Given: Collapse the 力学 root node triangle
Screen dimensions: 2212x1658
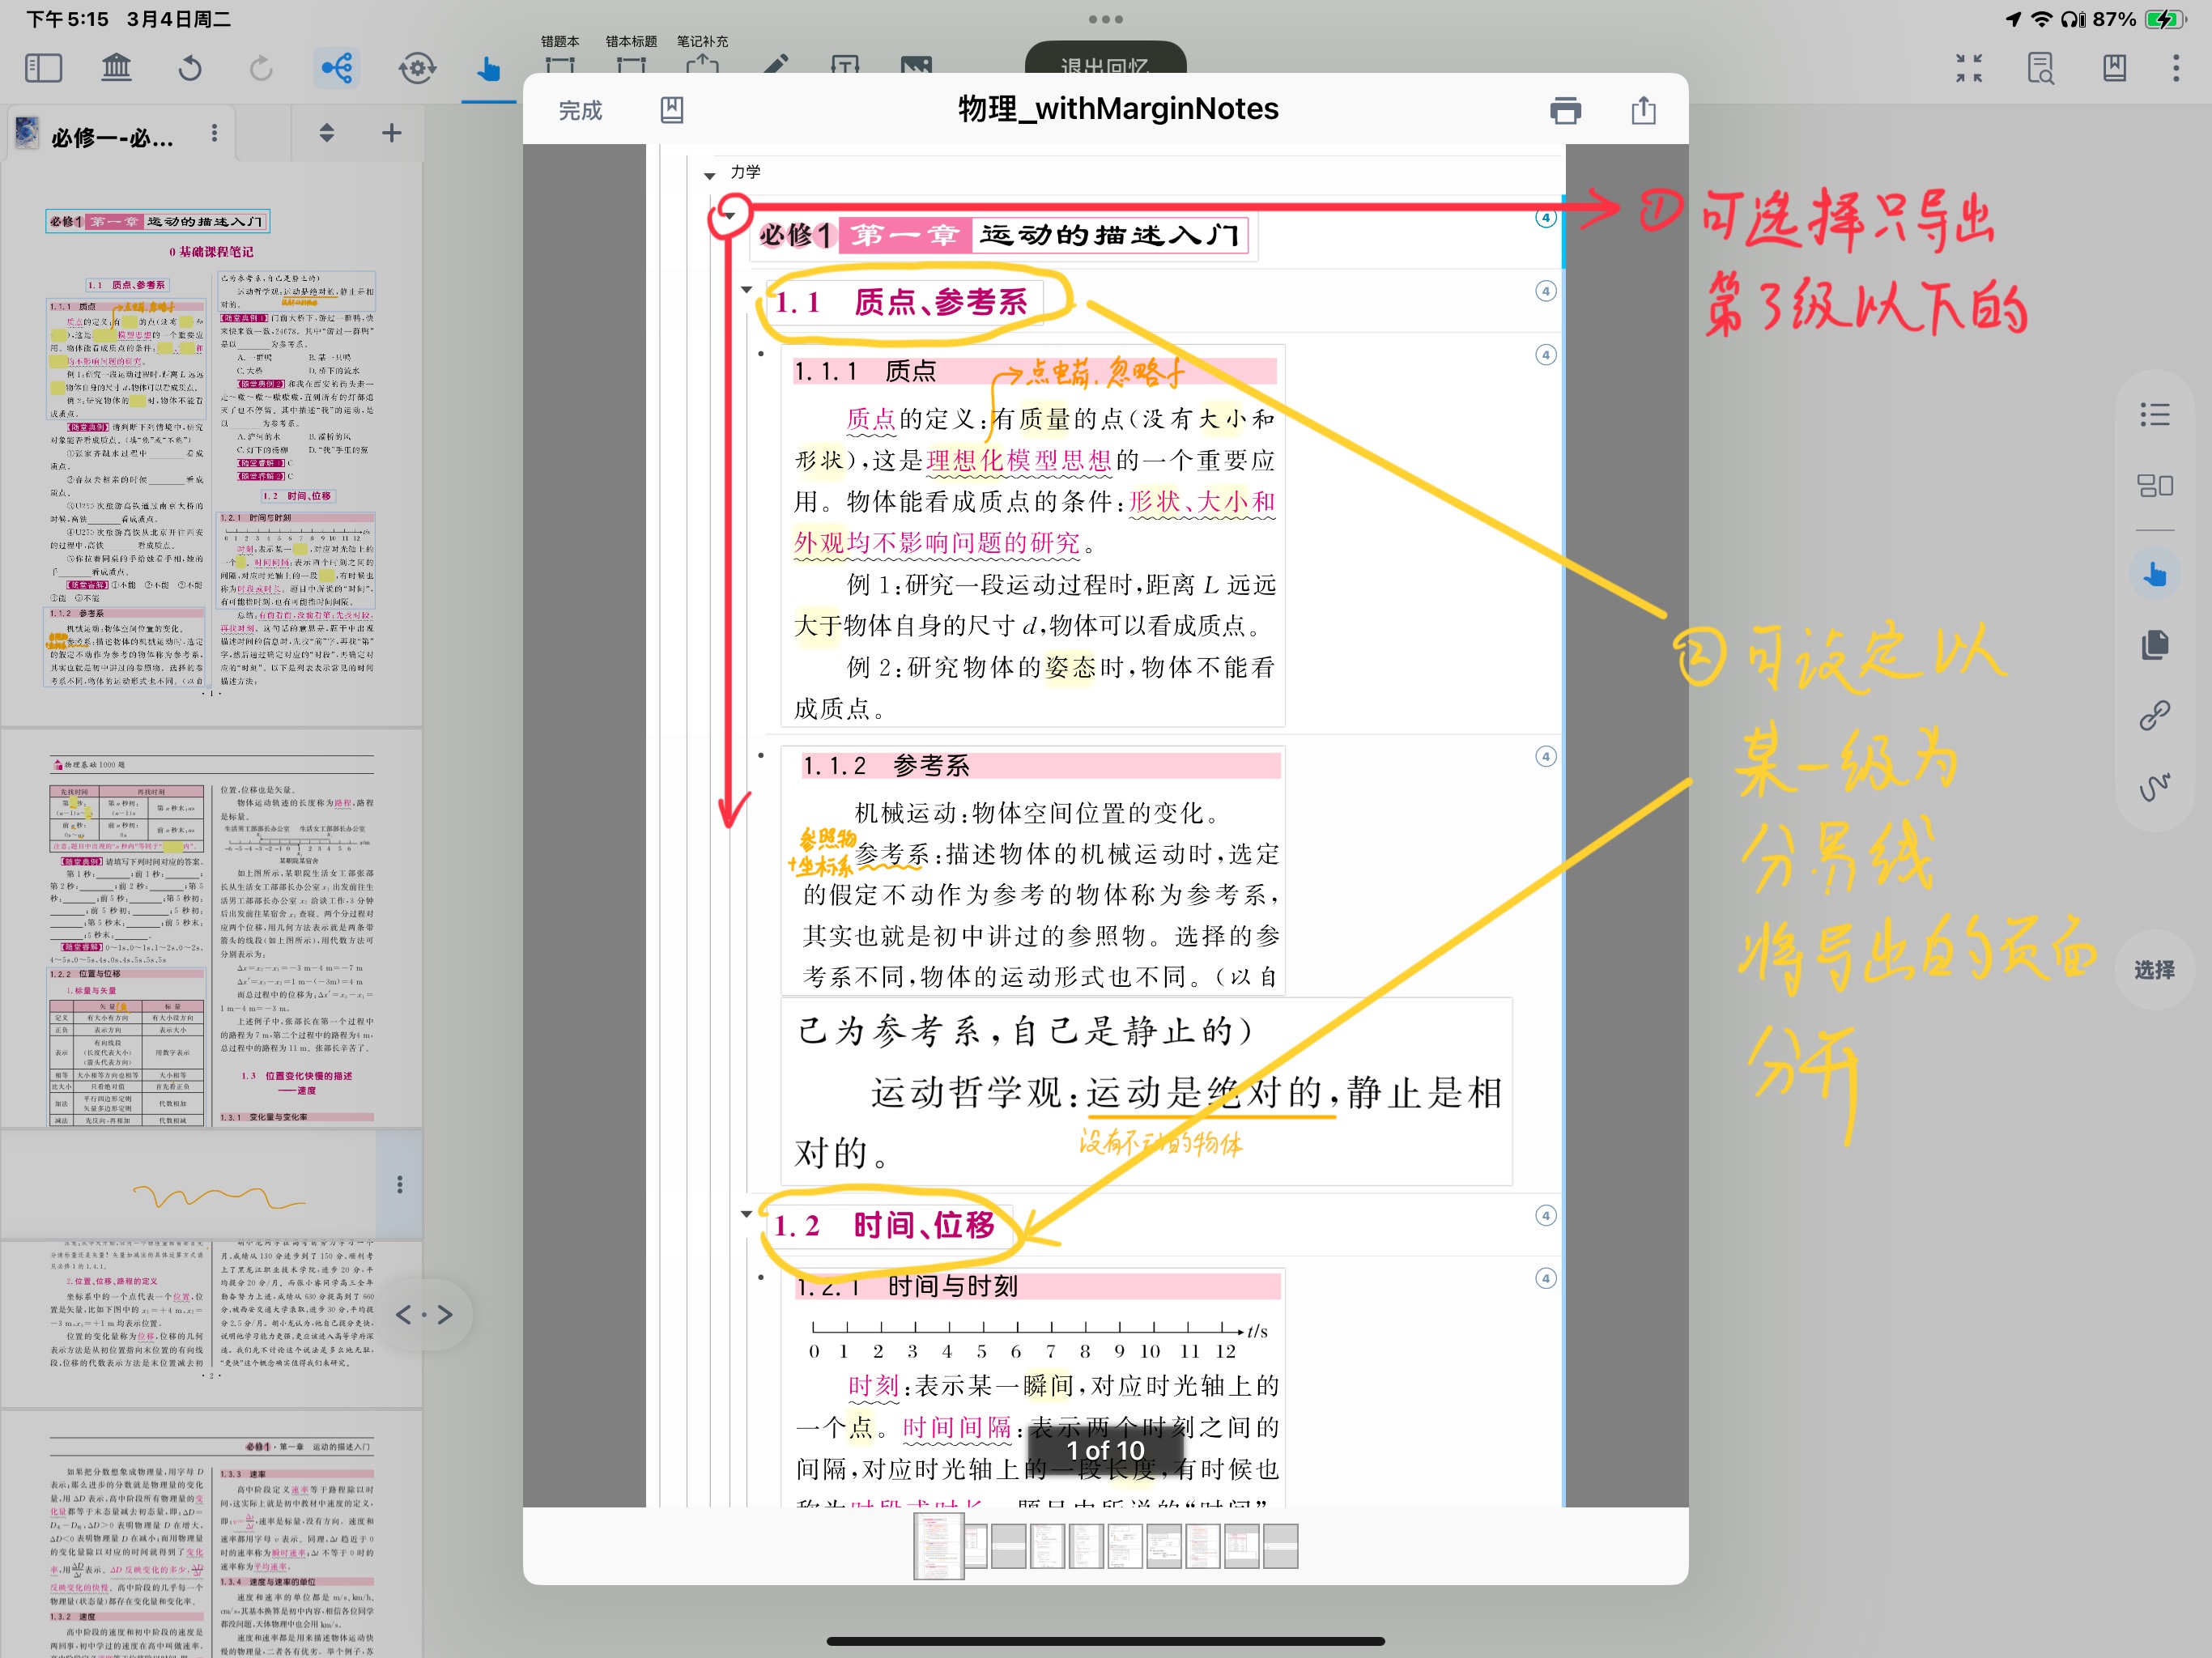Looking at the screenshot, I should coord(710,176).
